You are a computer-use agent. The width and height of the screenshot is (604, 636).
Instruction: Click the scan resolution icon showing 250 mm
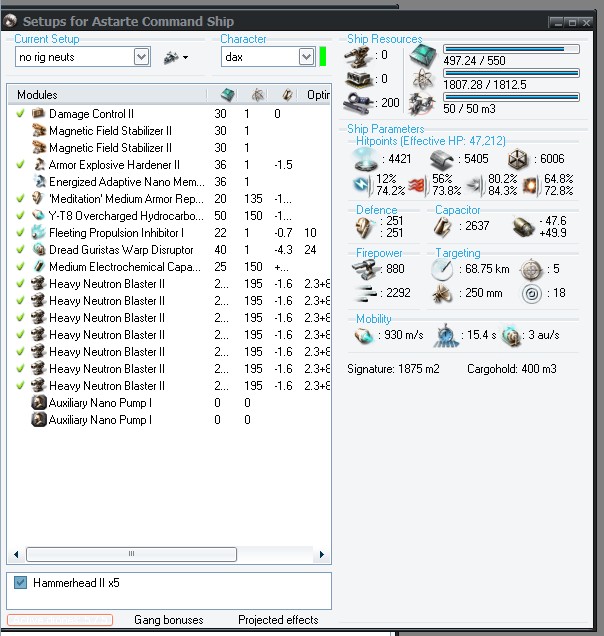click(442, 293)
